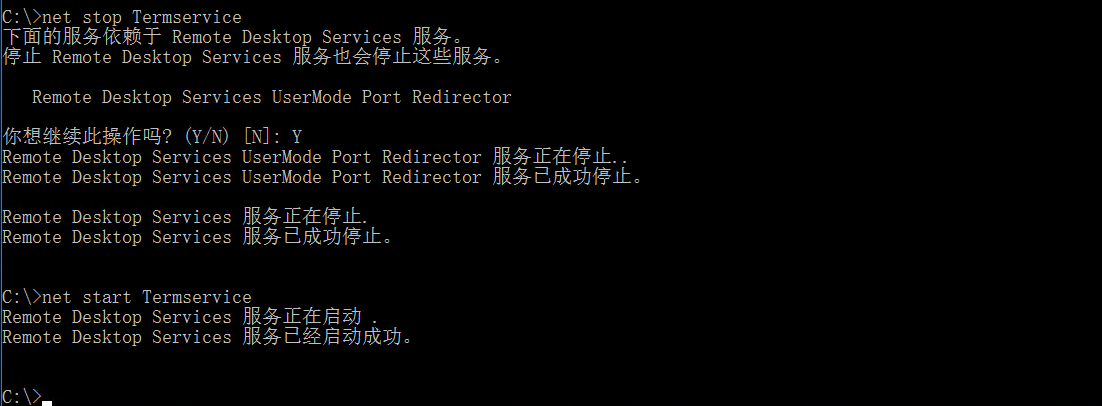Image resolution: width=1102 pixels, height=406 pixels.
Task: Click the line beginning with 停止 Remote Desktop
Action: (x=252, y=57)
